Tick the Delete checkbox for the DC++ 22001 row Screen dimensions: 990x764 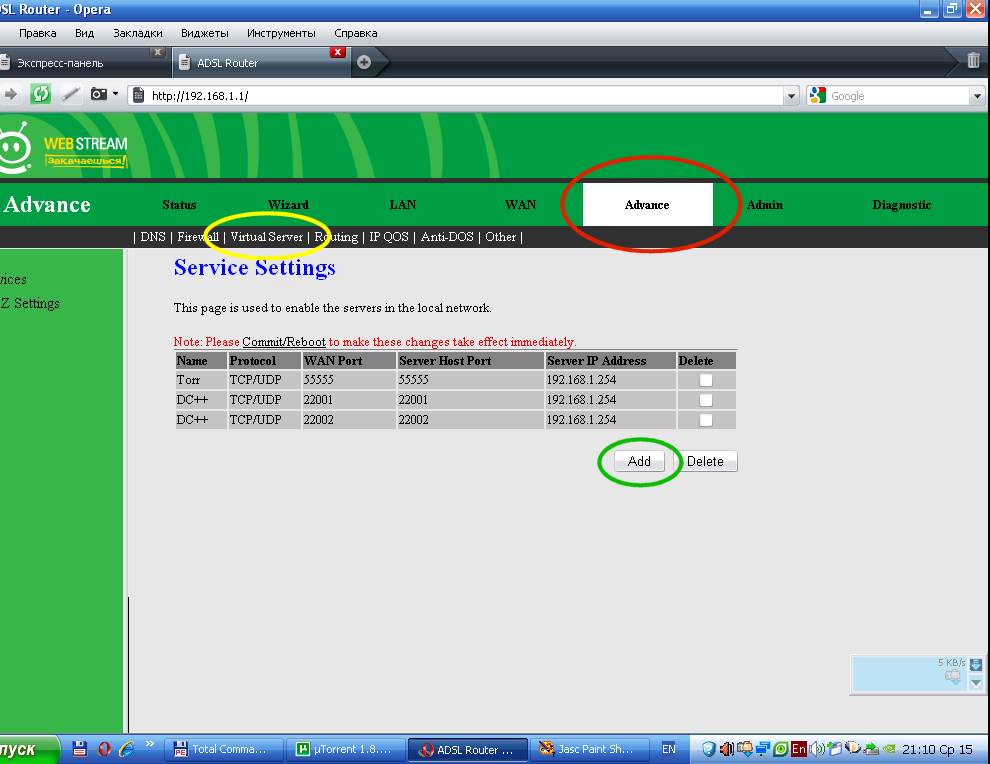[x=706, y=400]
